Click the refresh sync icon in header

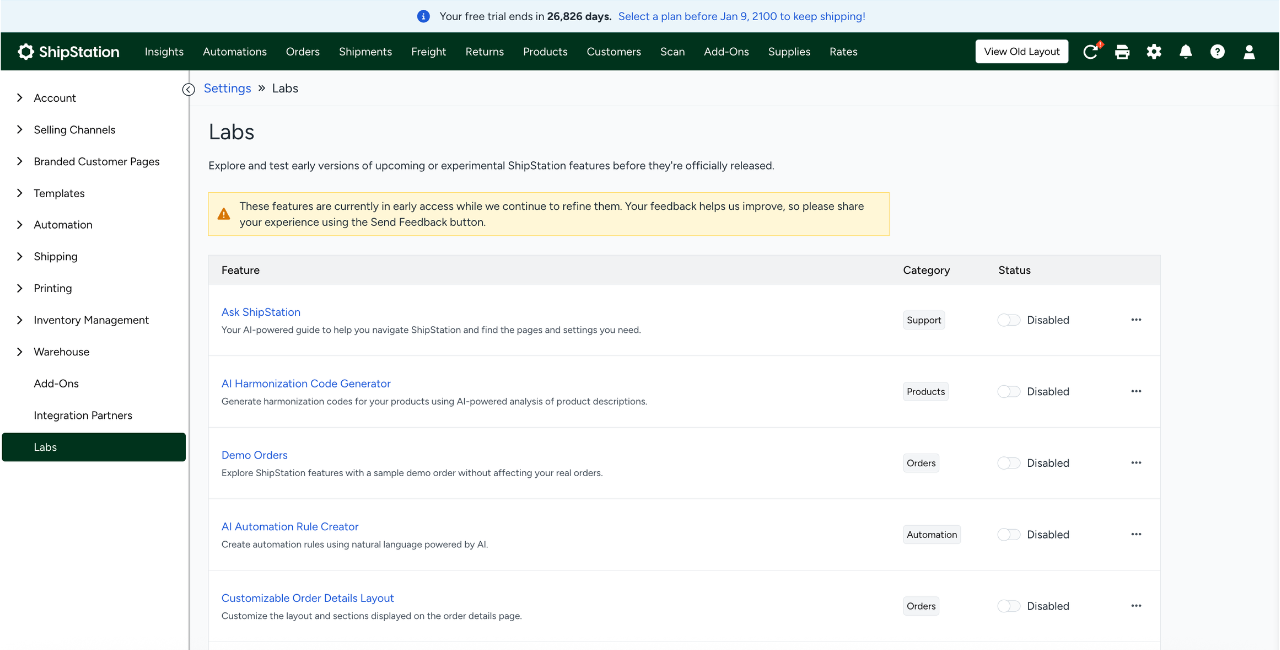point(1091,52)
